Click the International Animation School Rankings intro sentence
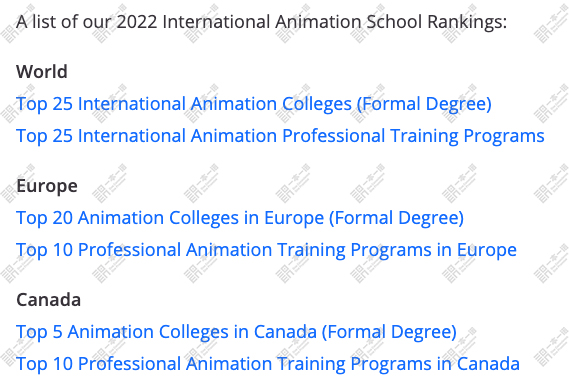The width and height of the screenshot is (570, 386). pyautogui.click(x=261, y=22)
